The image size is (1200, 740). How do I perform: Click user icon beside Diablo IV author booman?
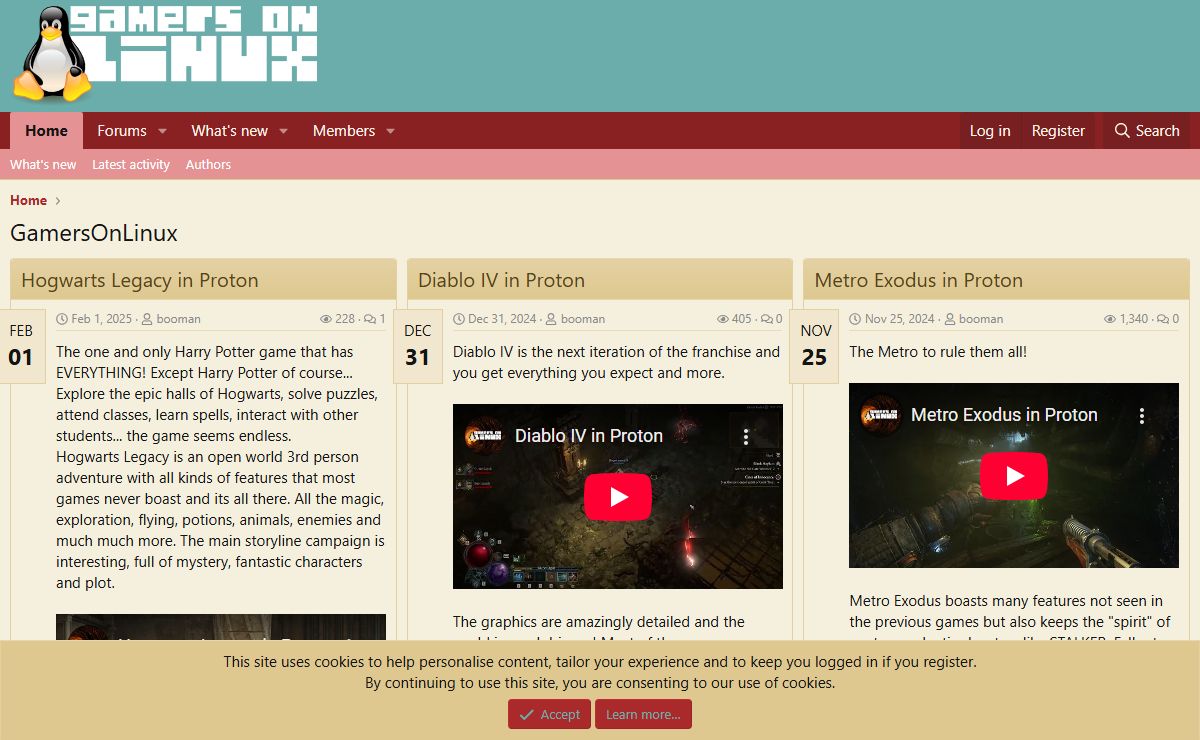(551, 319)
